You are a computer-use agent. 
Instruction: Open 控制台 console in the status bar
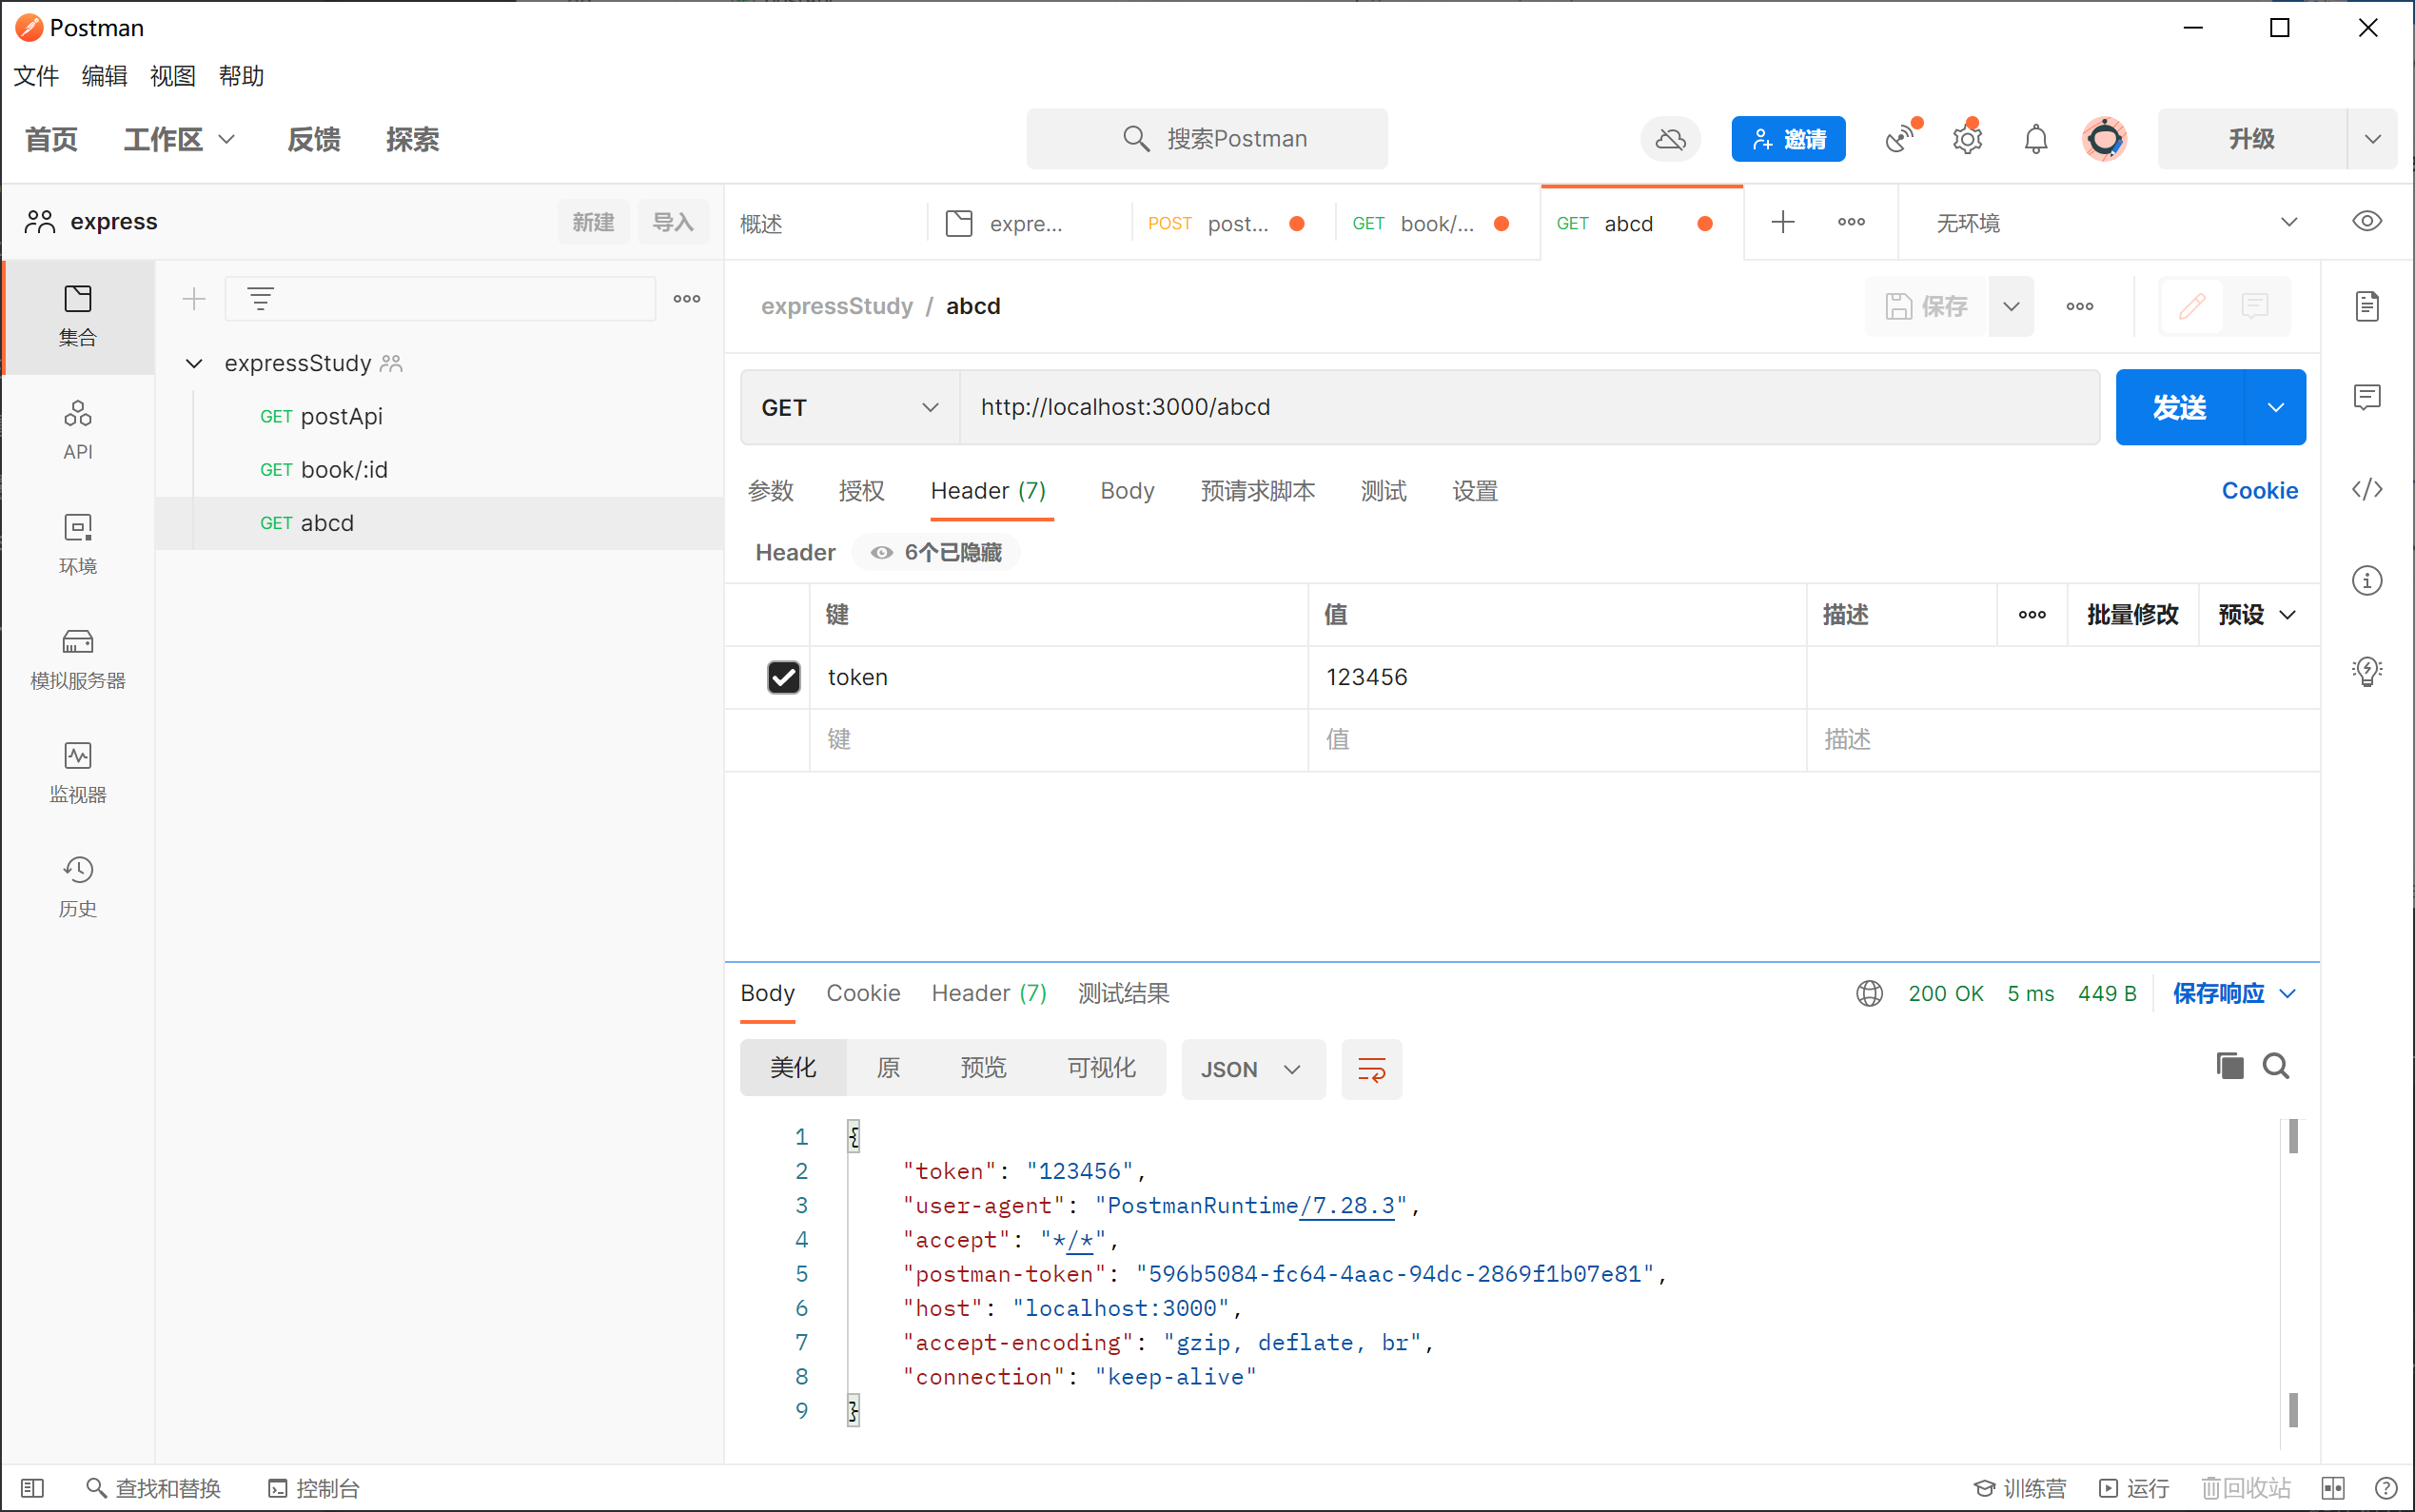(x=314, y=1488)
